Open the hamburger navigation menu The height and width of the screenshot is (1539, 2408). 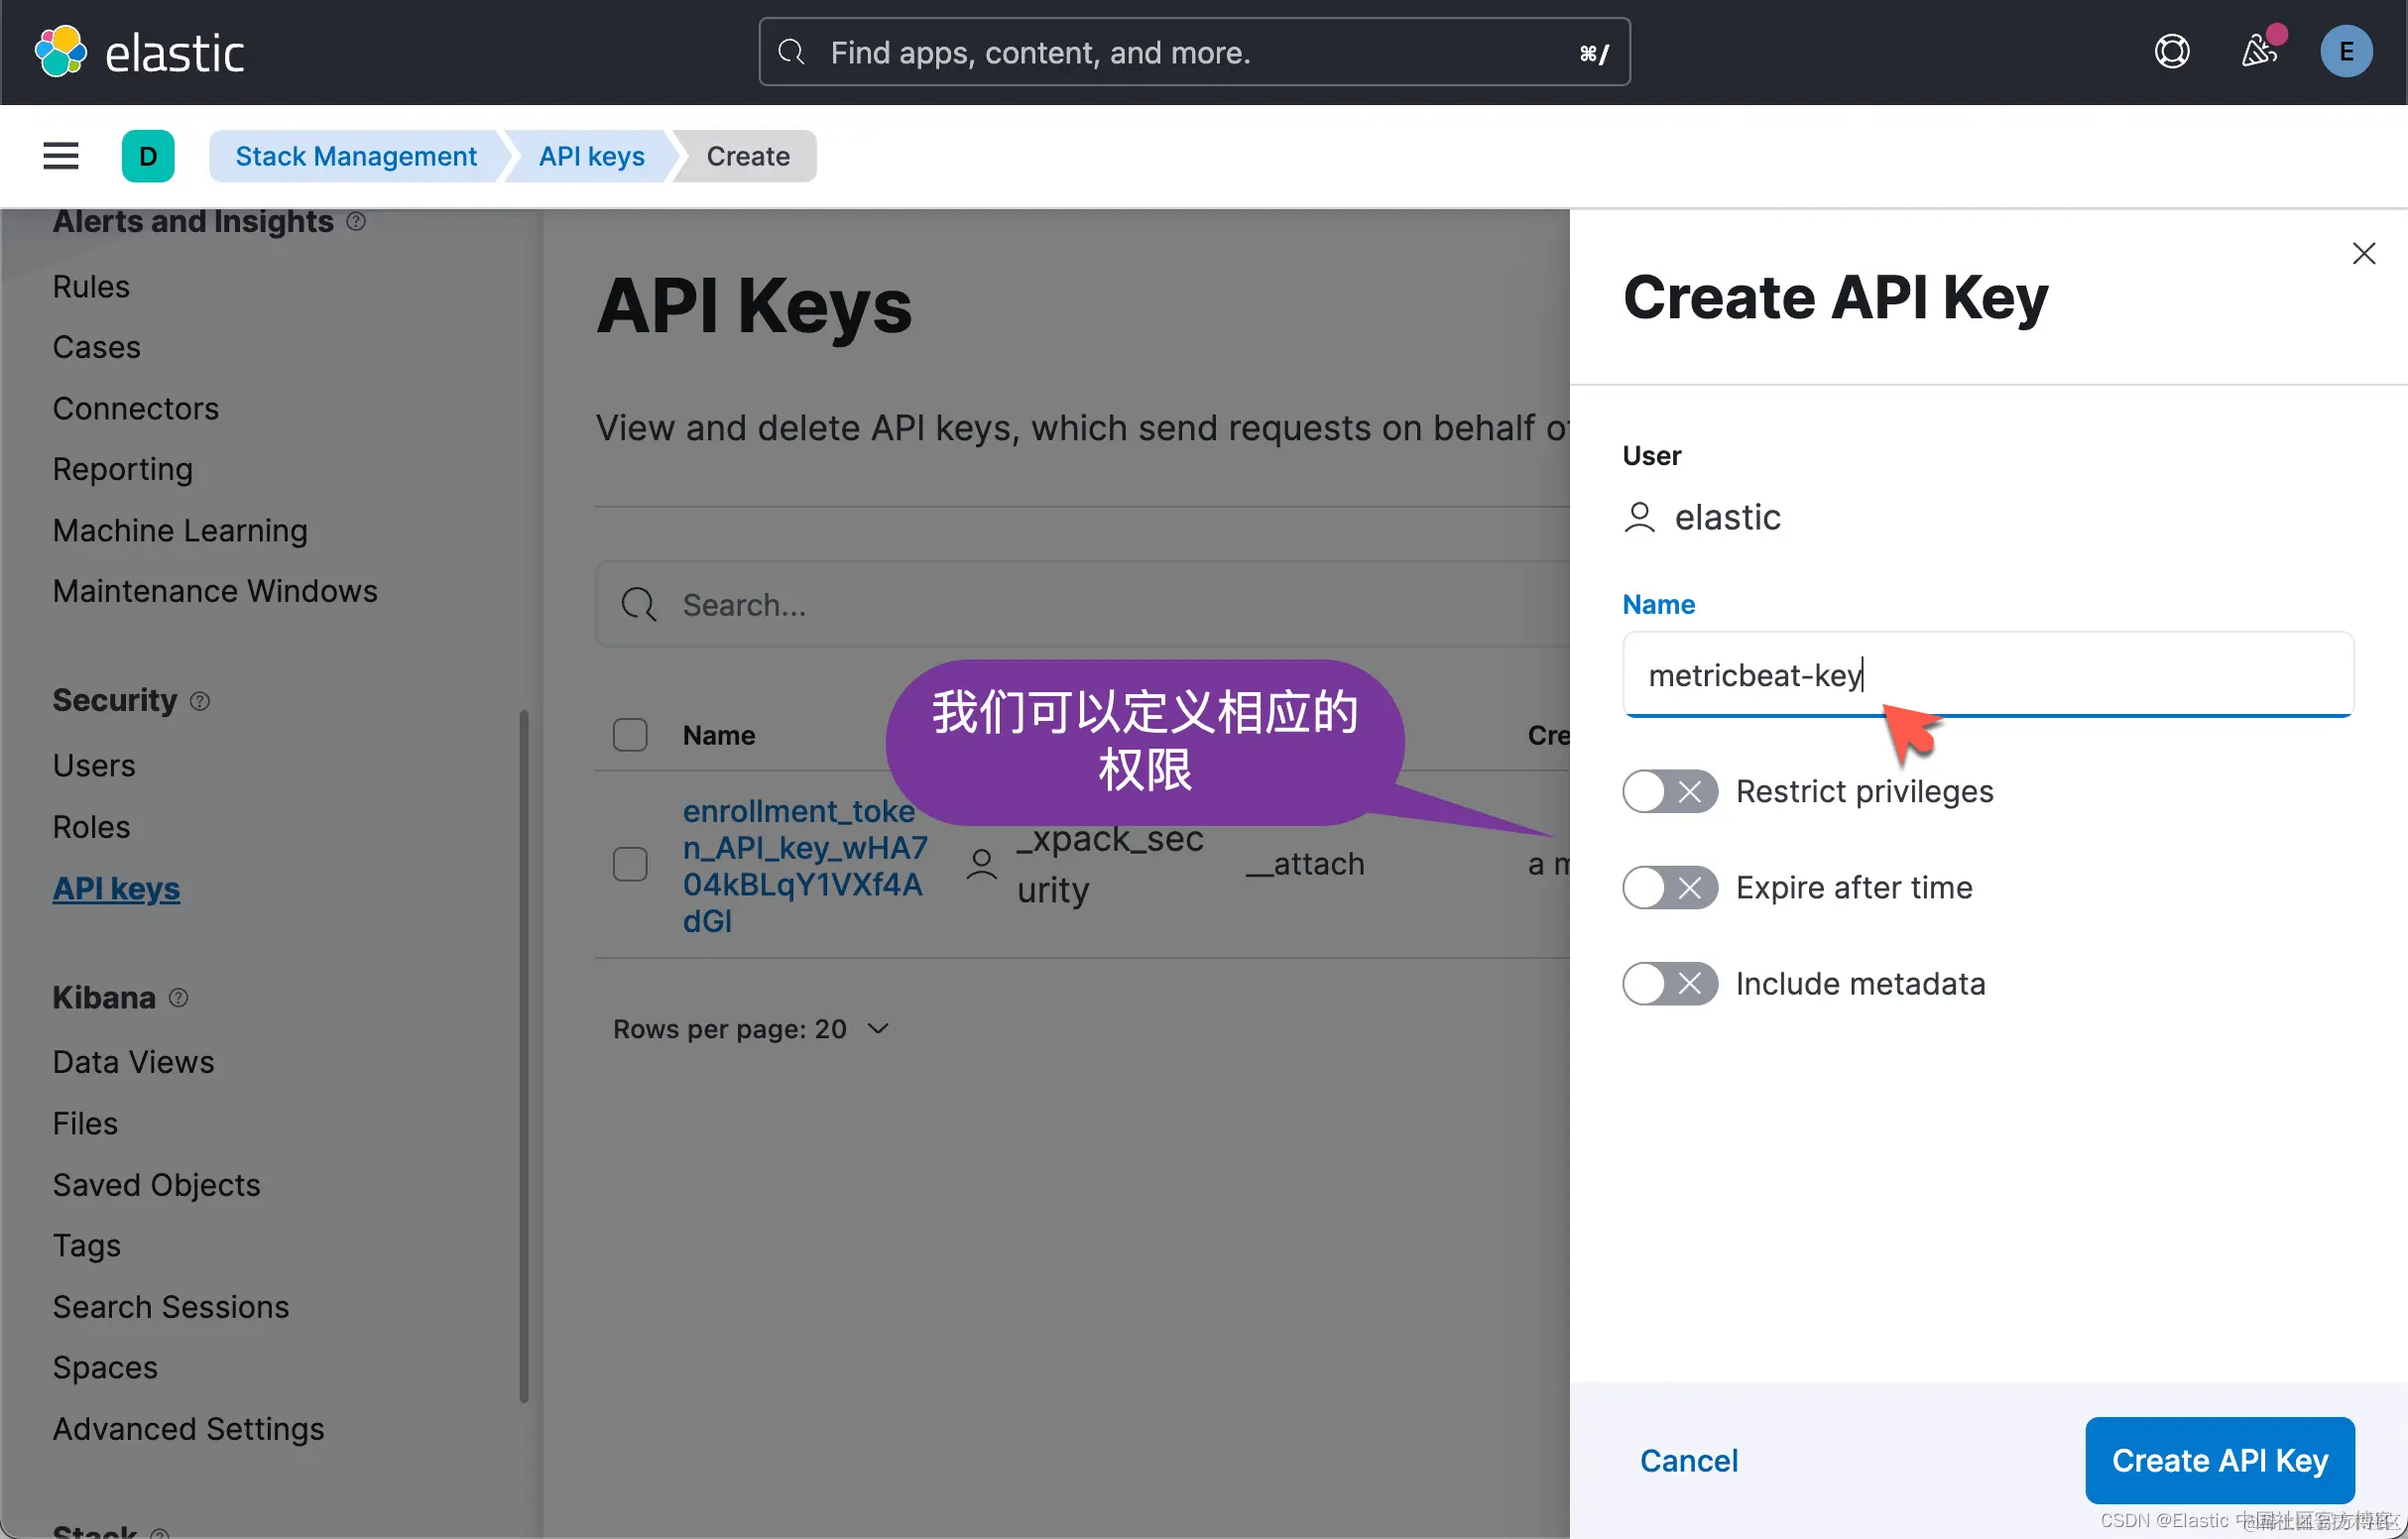point(61,156)
